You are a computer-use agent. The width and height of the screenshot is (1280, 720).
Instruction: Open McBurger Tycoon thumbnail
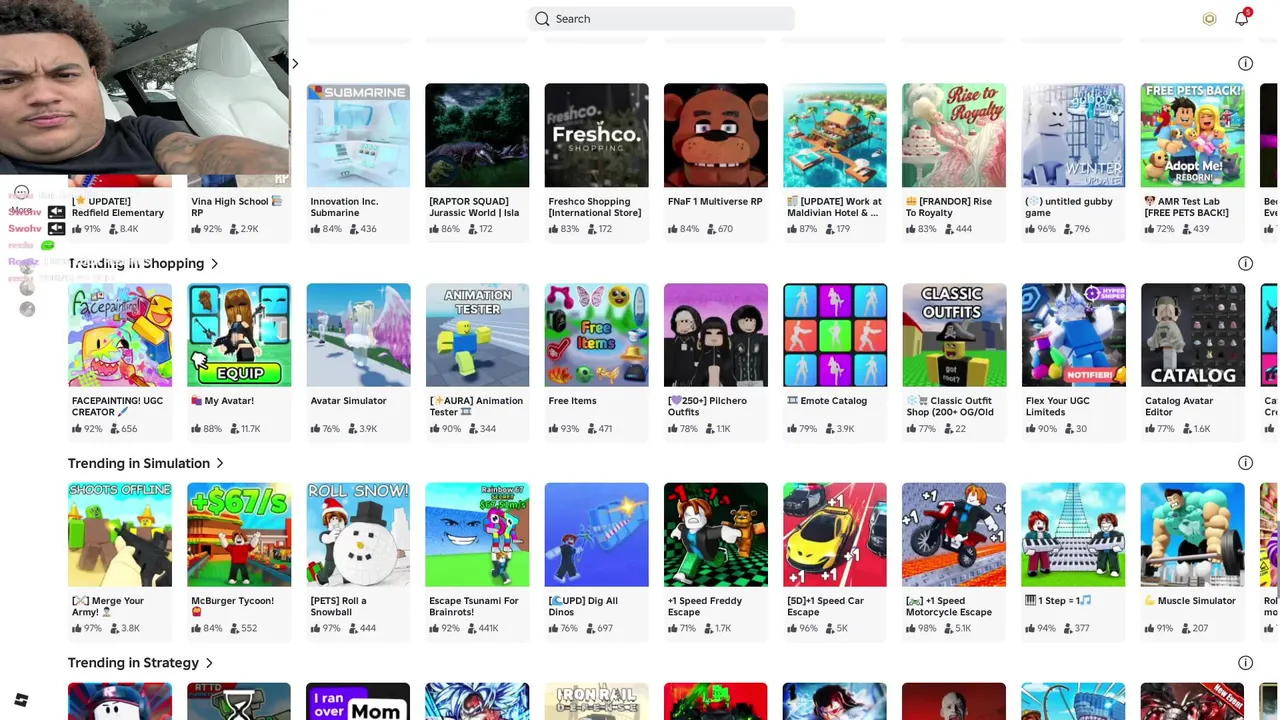pyautogui.click(x=239, y=535)
